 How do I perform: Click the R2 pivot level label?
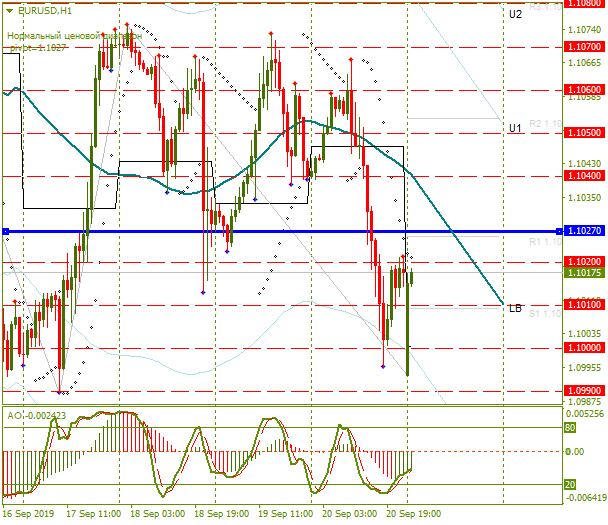click(545, 124)
